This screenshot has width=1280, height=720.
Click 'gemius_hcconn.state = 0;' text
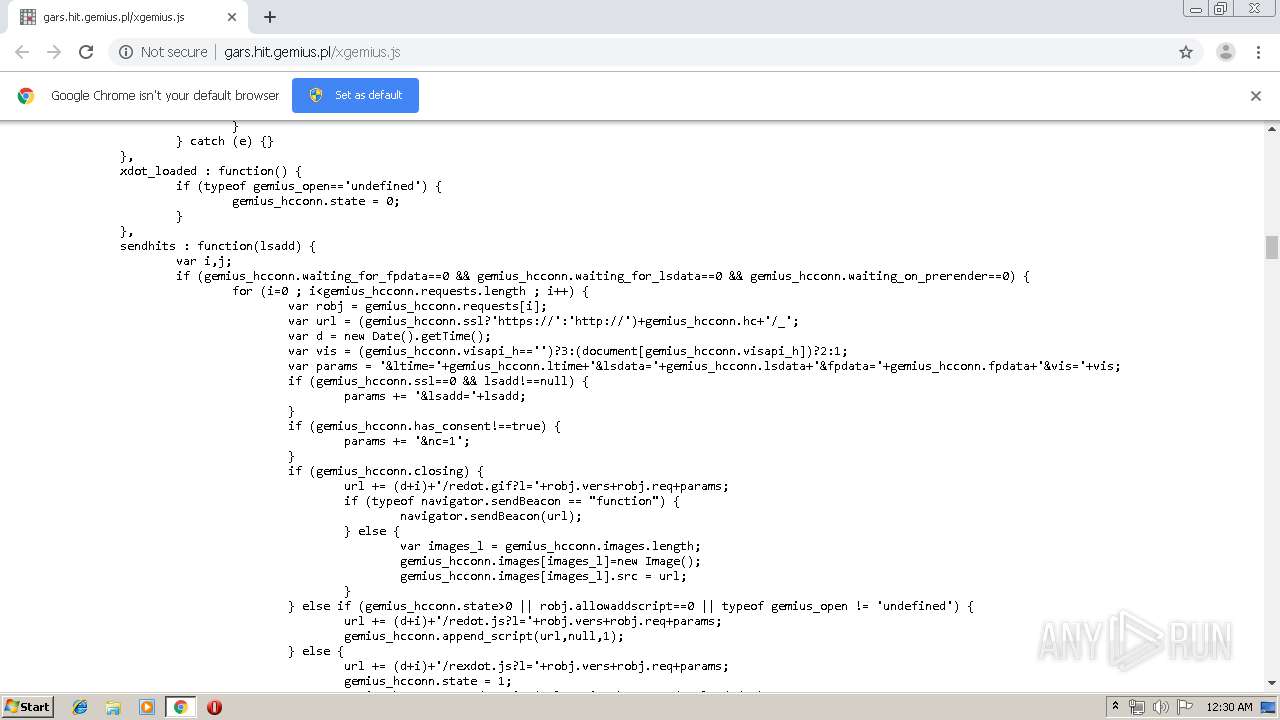pos(316,201)
